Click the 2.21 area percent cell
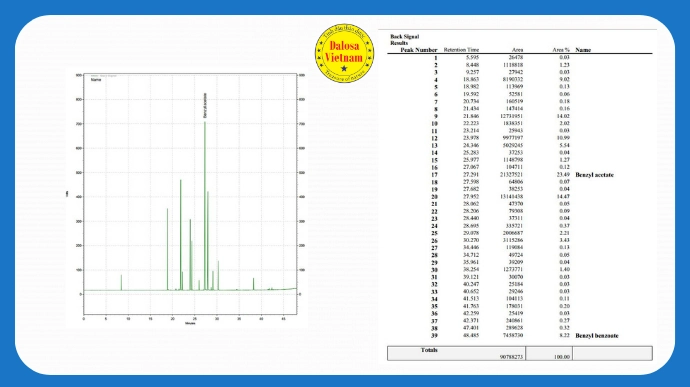 [565, 233]
